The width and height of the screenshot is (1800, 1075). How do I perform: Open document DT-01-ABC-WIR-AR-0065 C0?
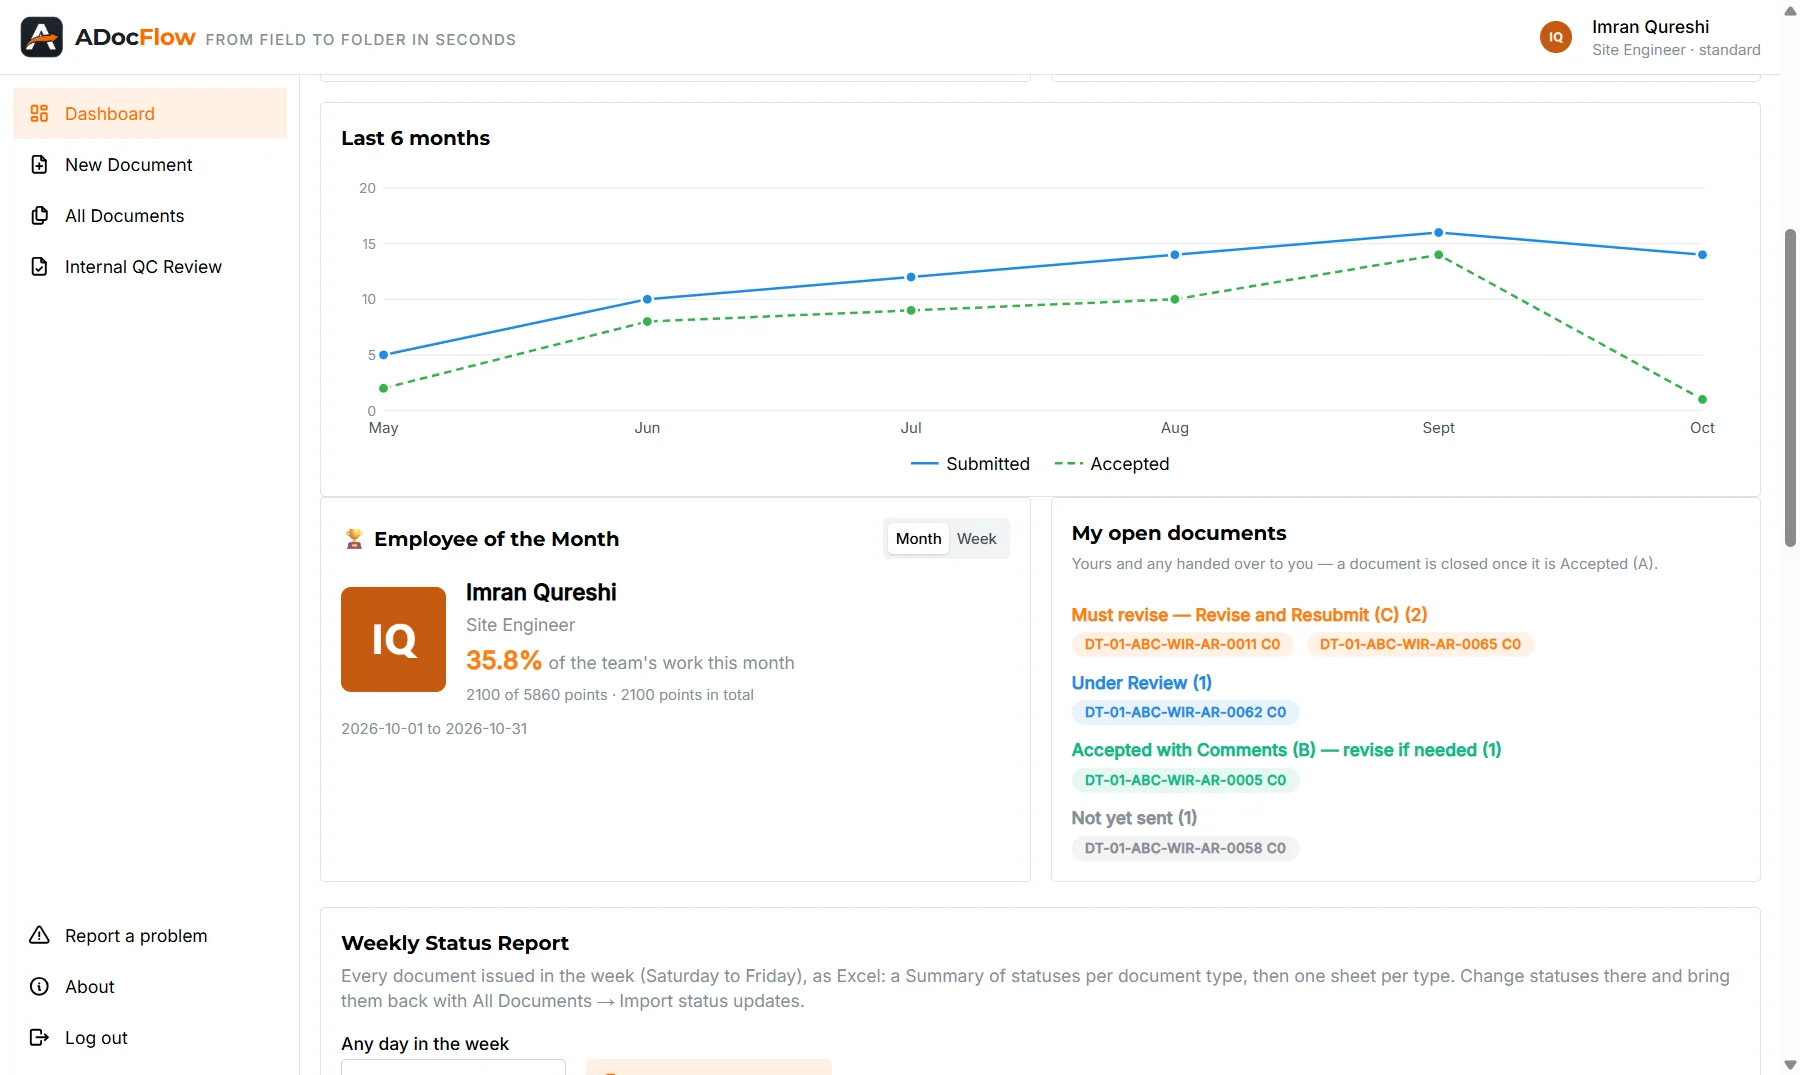[1420, 644]
